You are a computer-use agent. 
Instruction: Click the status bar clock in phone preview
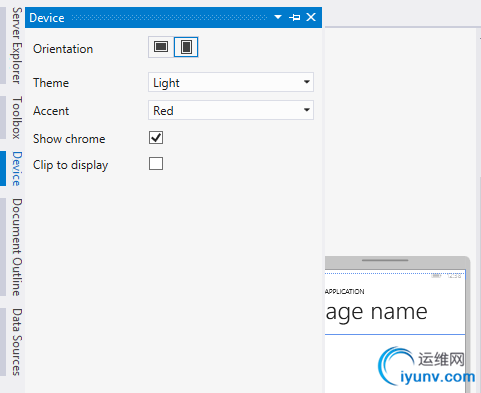455,276
